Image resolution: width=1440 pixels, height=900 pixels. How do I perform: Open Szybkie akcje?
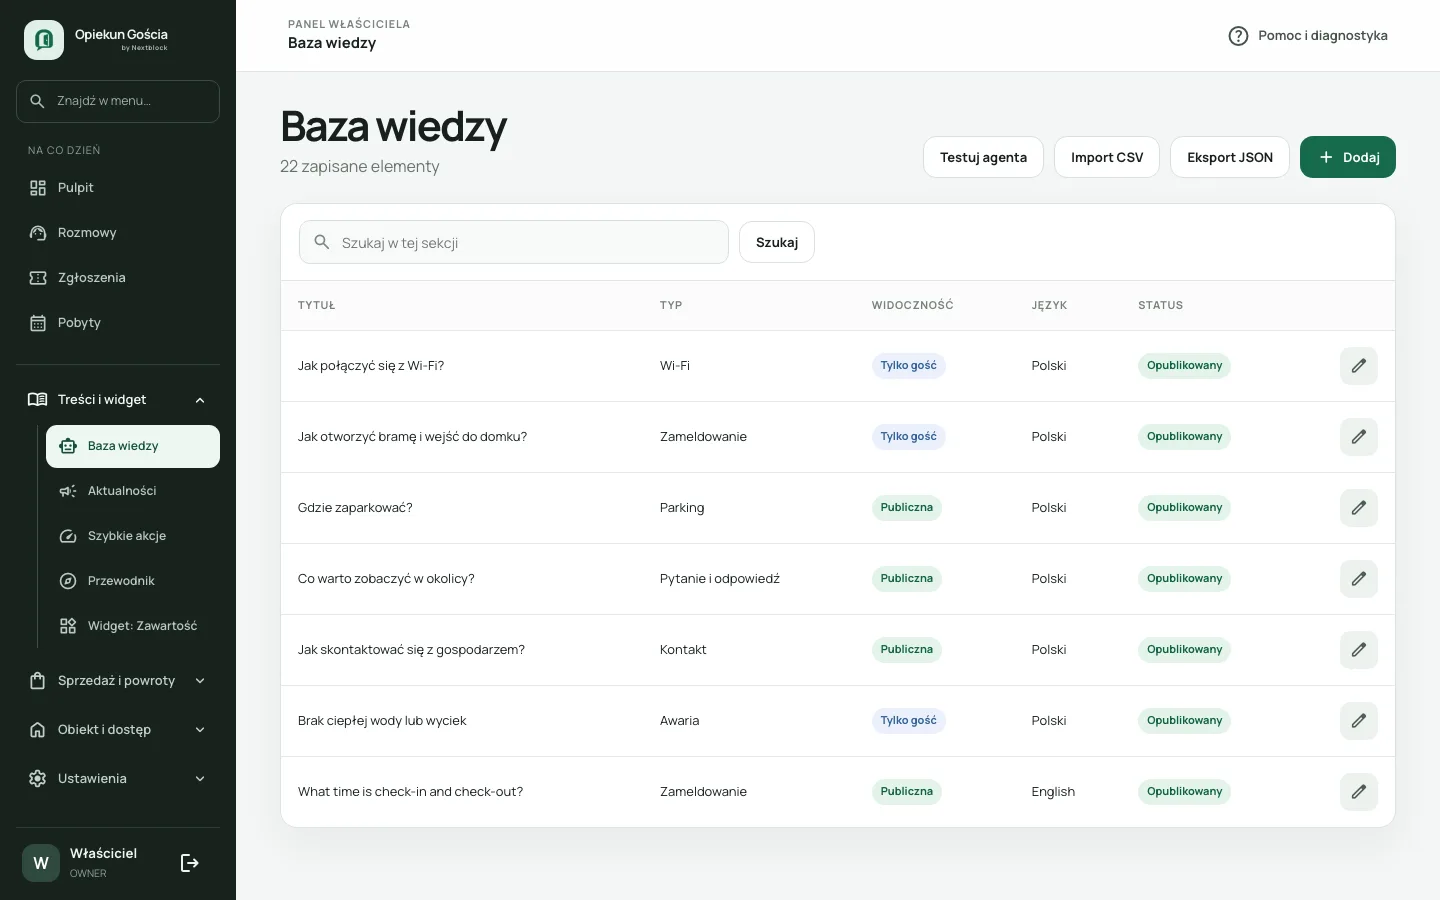coord(133,536)
